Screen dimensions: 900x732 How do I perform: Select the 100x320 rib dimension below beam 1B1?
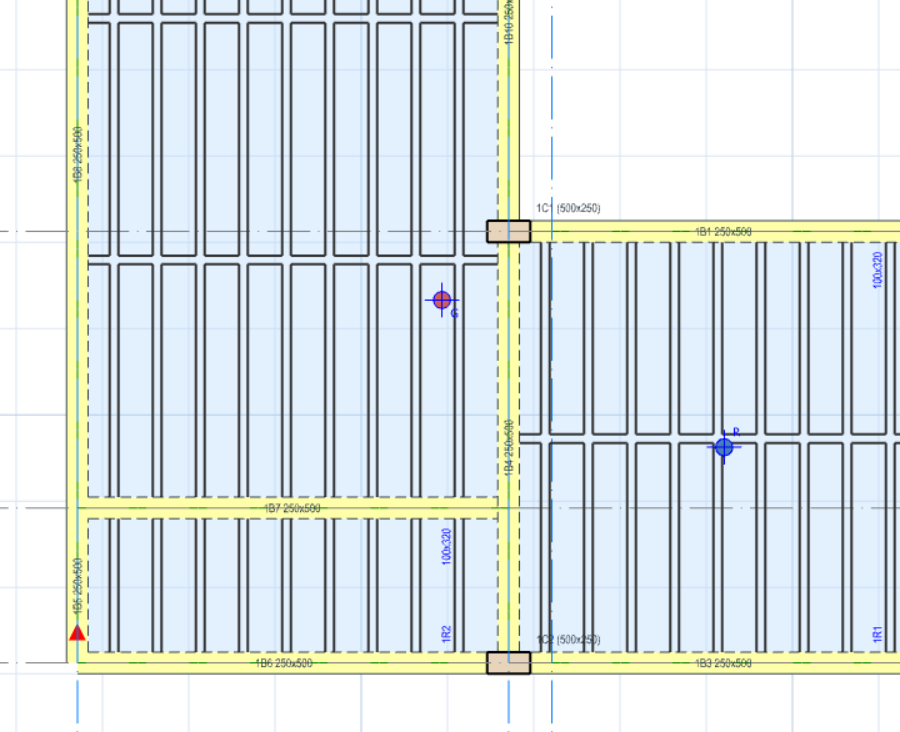pyautogui.click(x=878, y=270)
